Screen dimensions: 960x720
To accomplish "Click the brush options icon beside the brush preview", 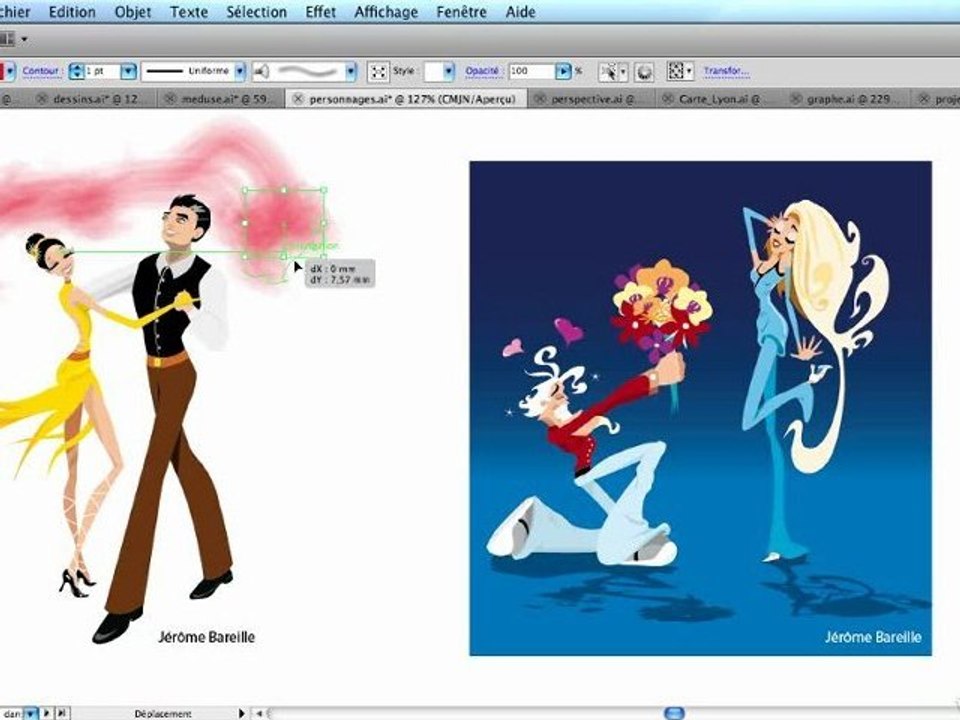I will (261, 72).
